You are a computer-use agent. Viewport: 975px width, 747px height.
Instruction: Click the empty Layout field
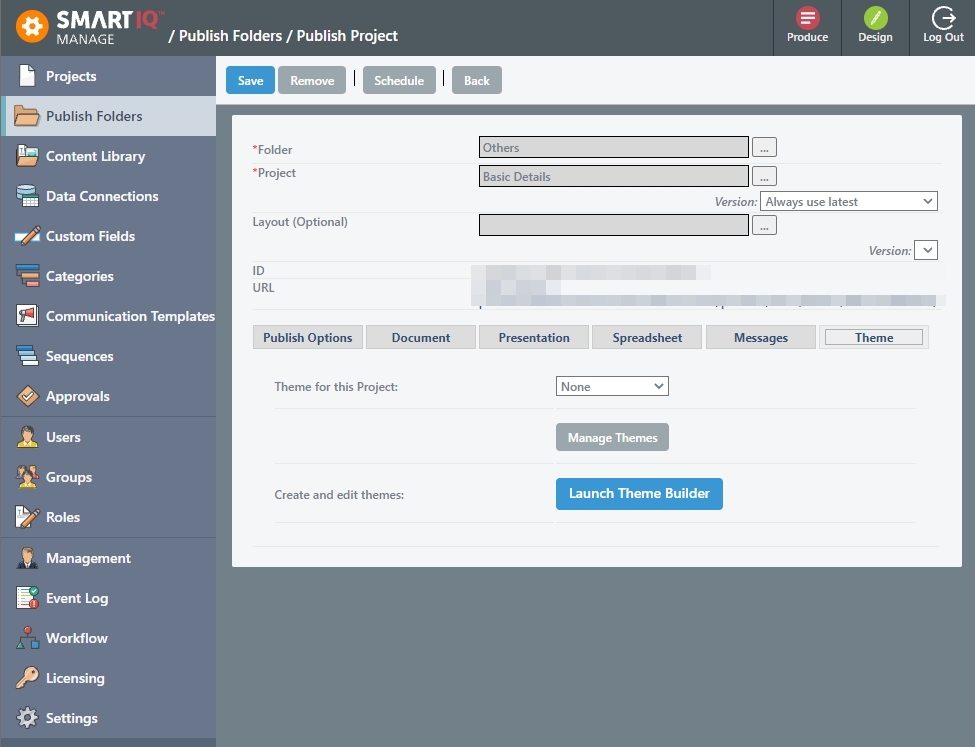(614, 225)
